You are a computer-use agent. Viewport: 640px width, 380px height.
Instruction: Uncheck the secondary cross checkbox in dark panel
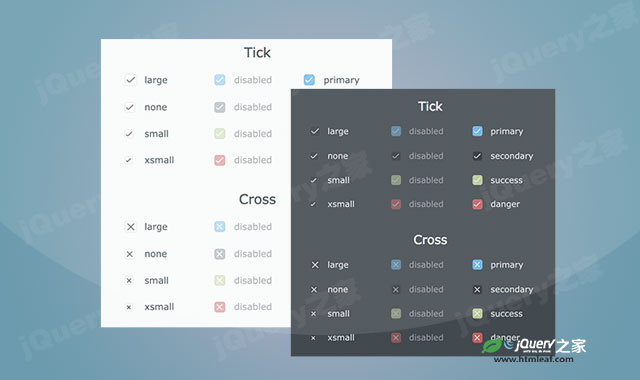pyautogui.click(x=478, y=289)
